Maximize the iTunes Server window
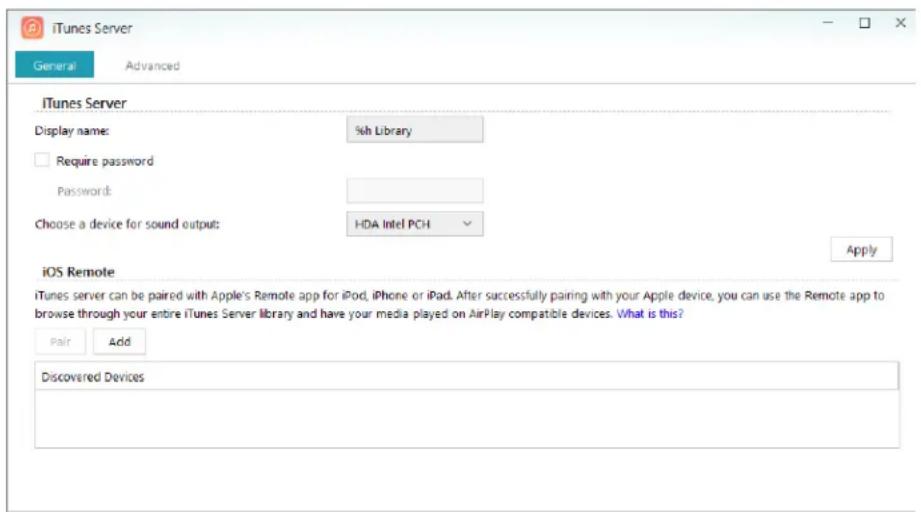Image resolution: width=921 pixels, height=512 pixels. 865,23
